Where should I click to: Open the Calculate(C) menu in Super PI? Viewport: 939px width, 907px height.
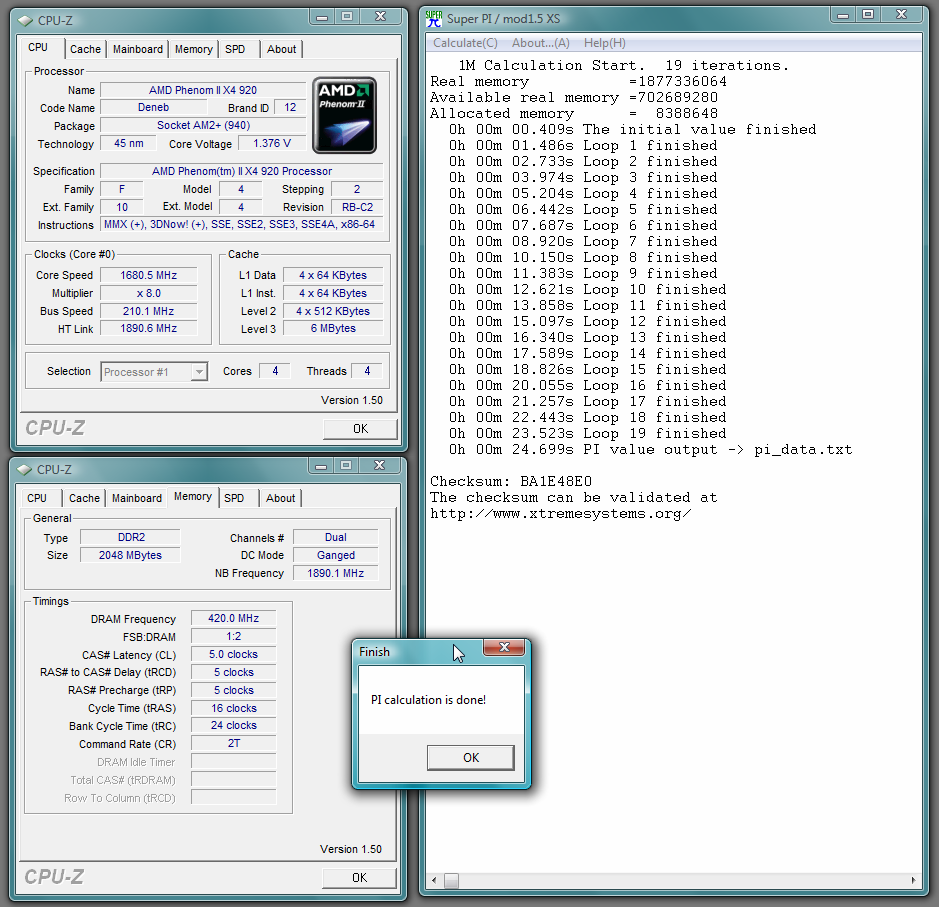pyautogui.click(x=465, y=43)
